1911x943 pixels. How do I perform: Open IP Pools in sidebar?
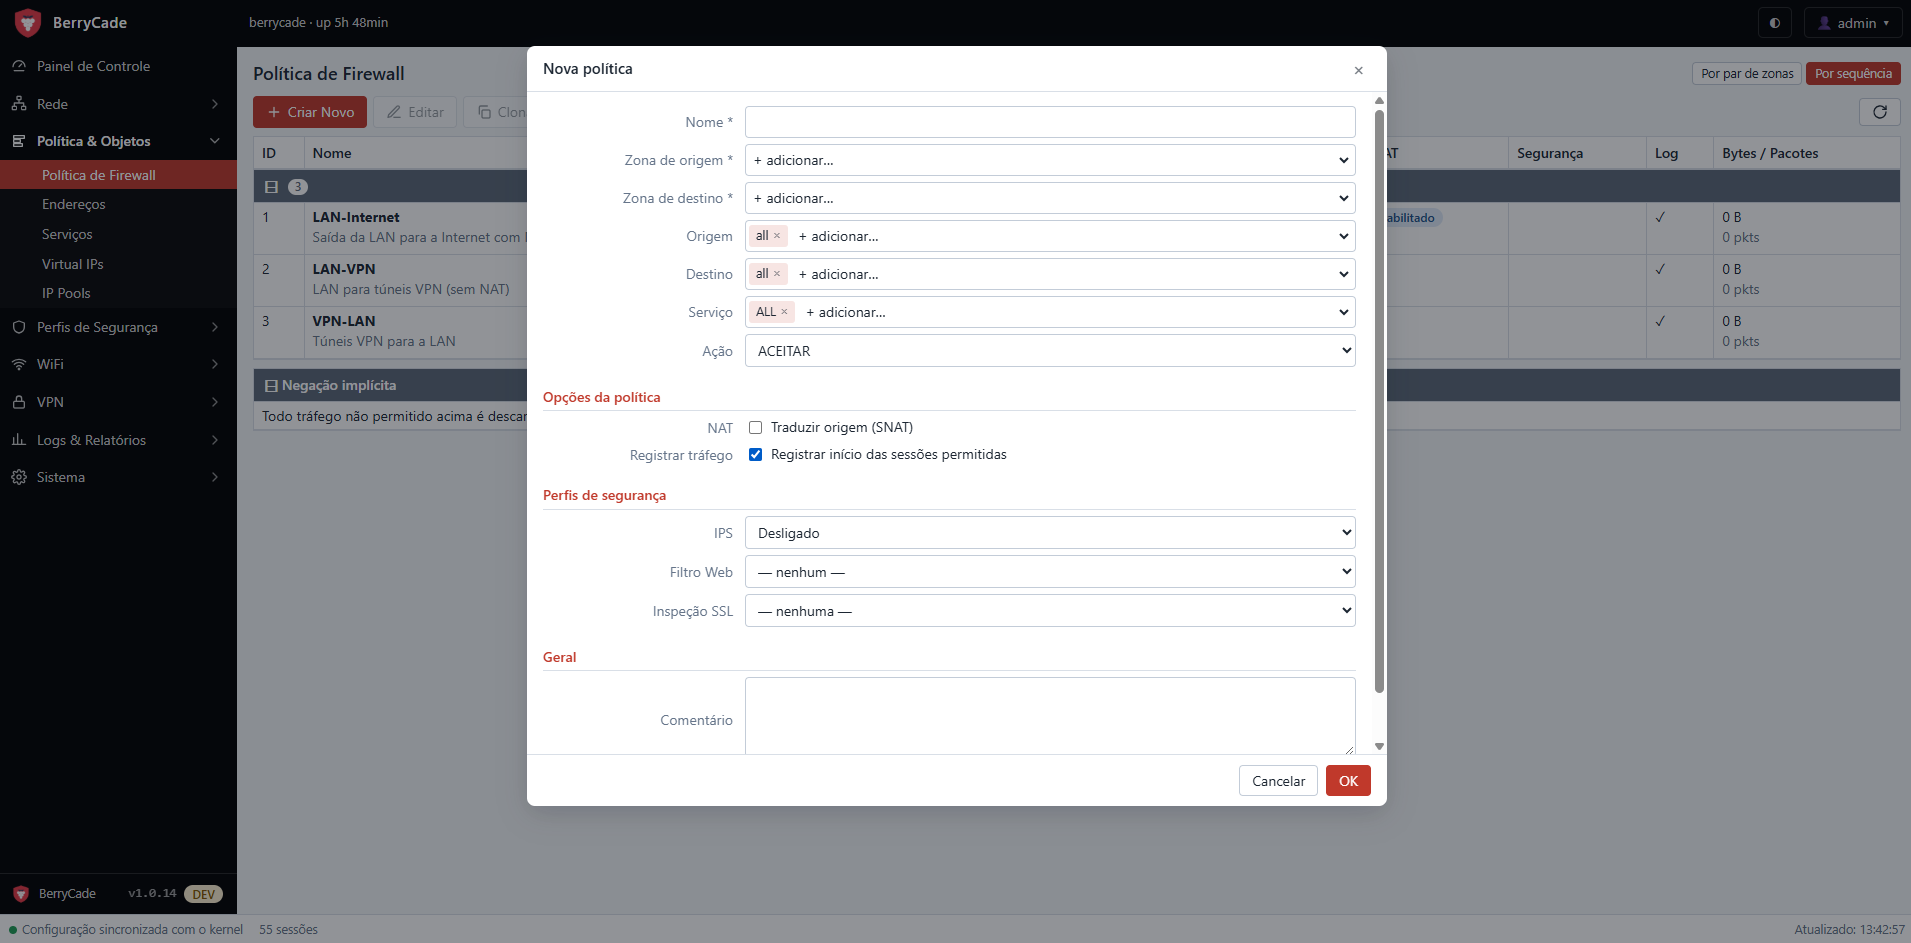[x=66, y=293]
